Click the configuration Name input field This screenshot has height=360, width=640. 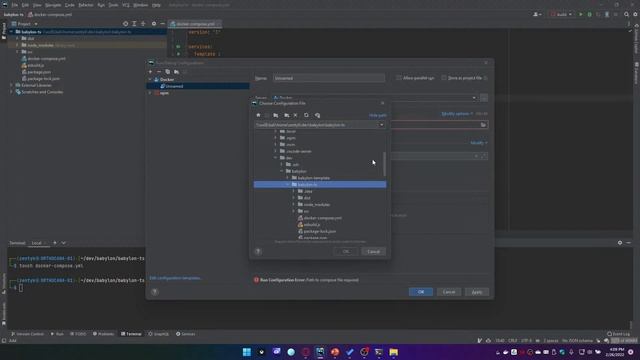click(x=329, y=78)
